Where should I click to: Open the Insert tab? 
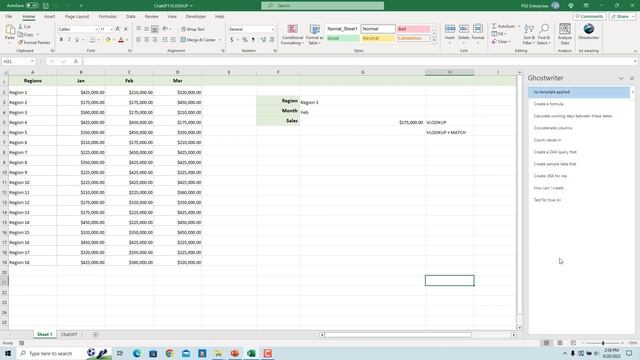click(49, 17)
